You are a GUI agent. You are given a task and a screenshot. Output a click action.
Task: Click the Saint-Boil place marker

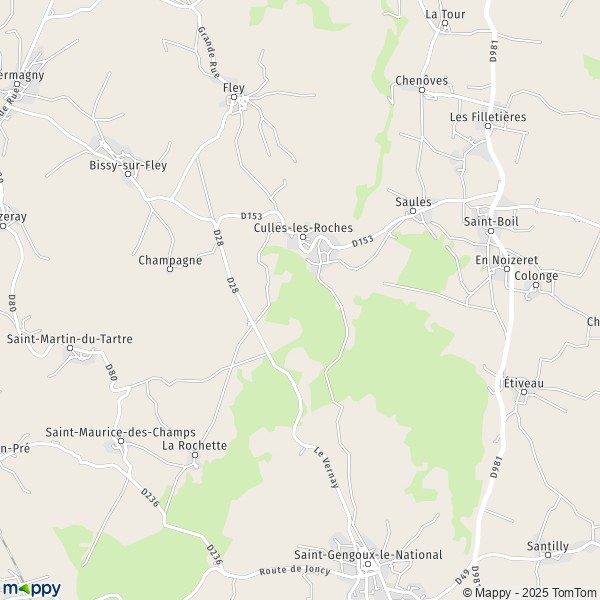491,231
